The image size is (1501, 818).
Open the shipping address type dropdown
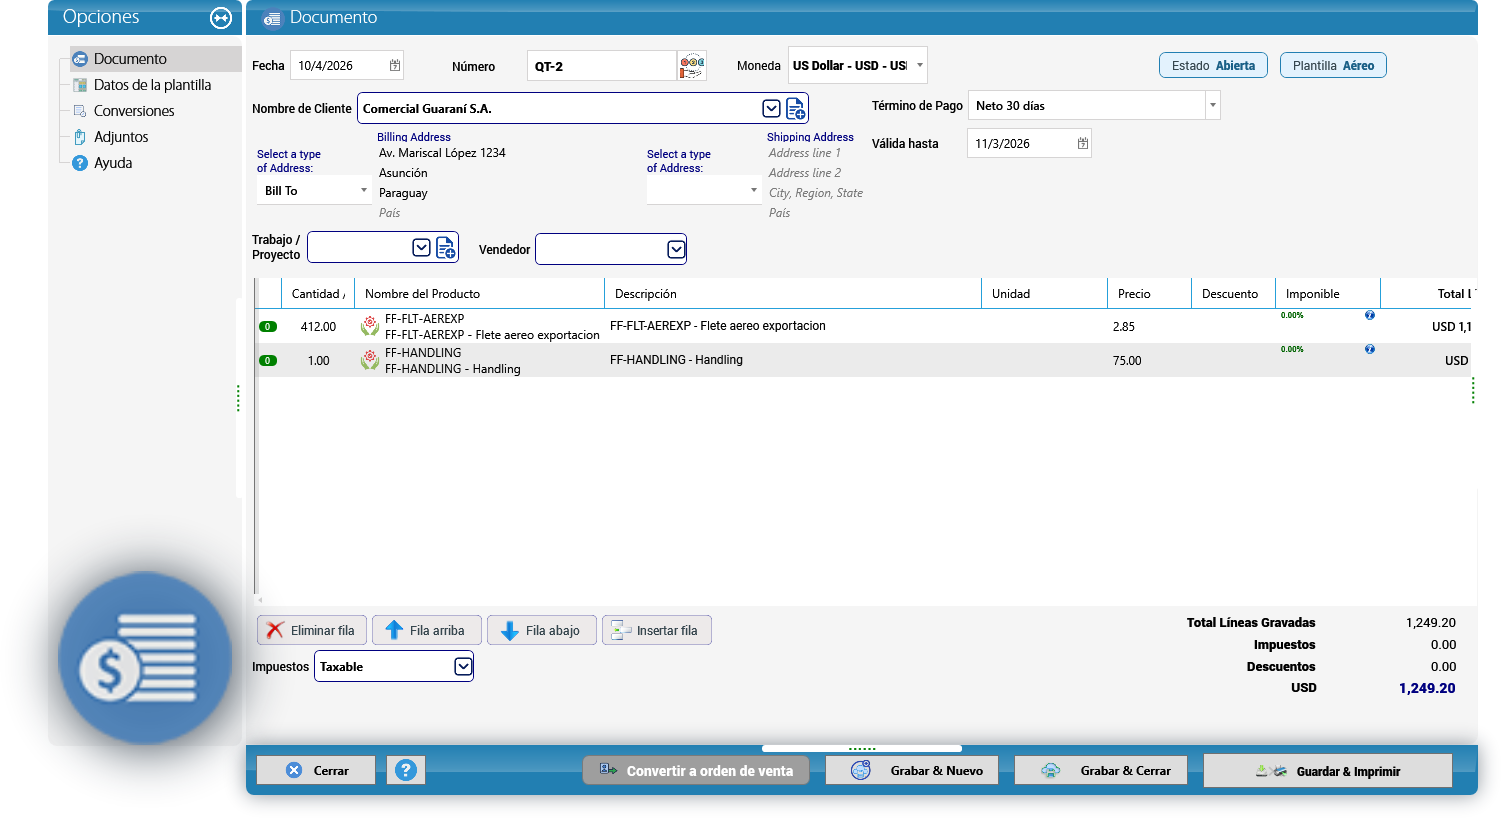(x=754, y=190)
